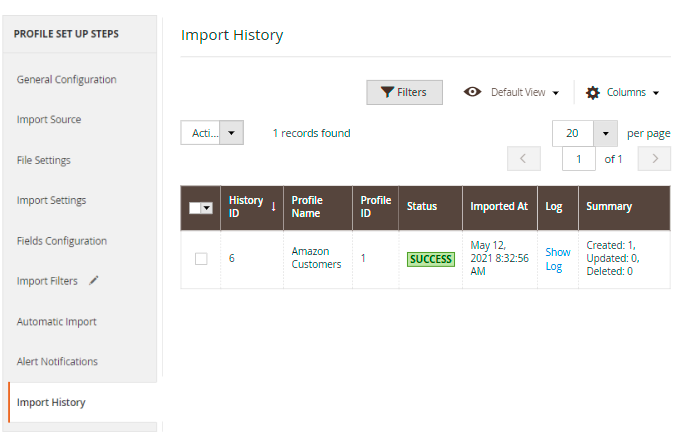Click the pencil icon beside Import Filters

(93, 281)
